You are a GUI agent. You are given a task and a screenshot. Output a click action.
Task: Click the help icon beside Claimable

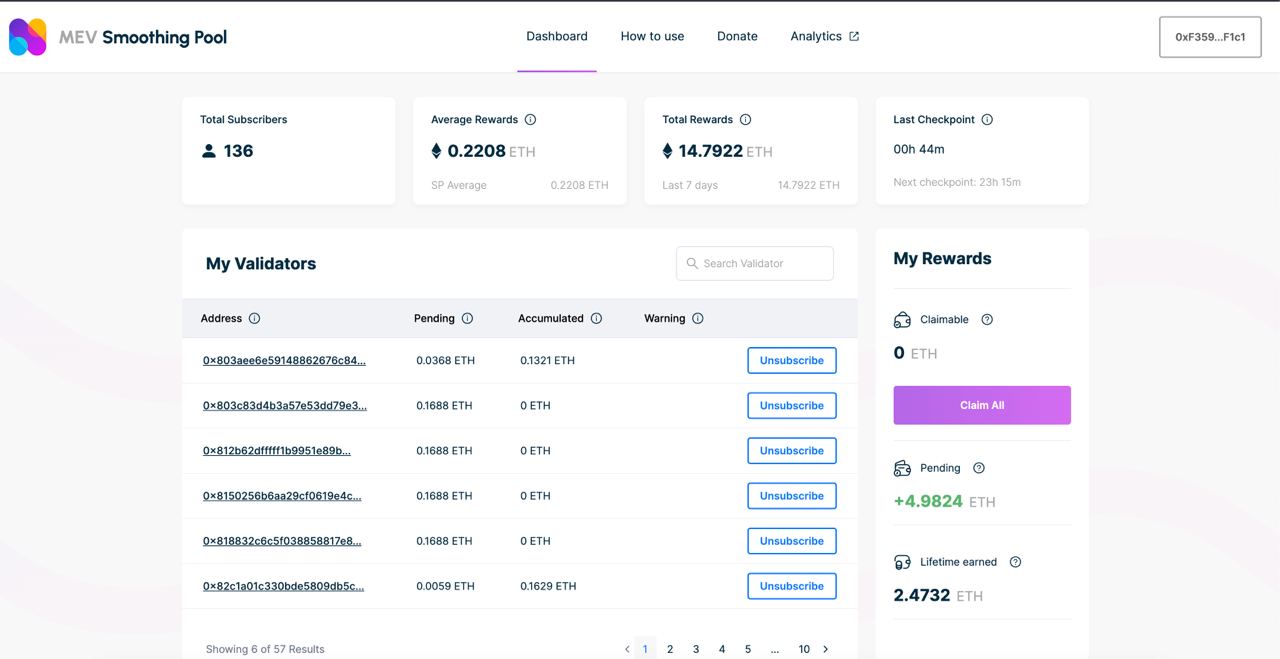tap(987, 320)
